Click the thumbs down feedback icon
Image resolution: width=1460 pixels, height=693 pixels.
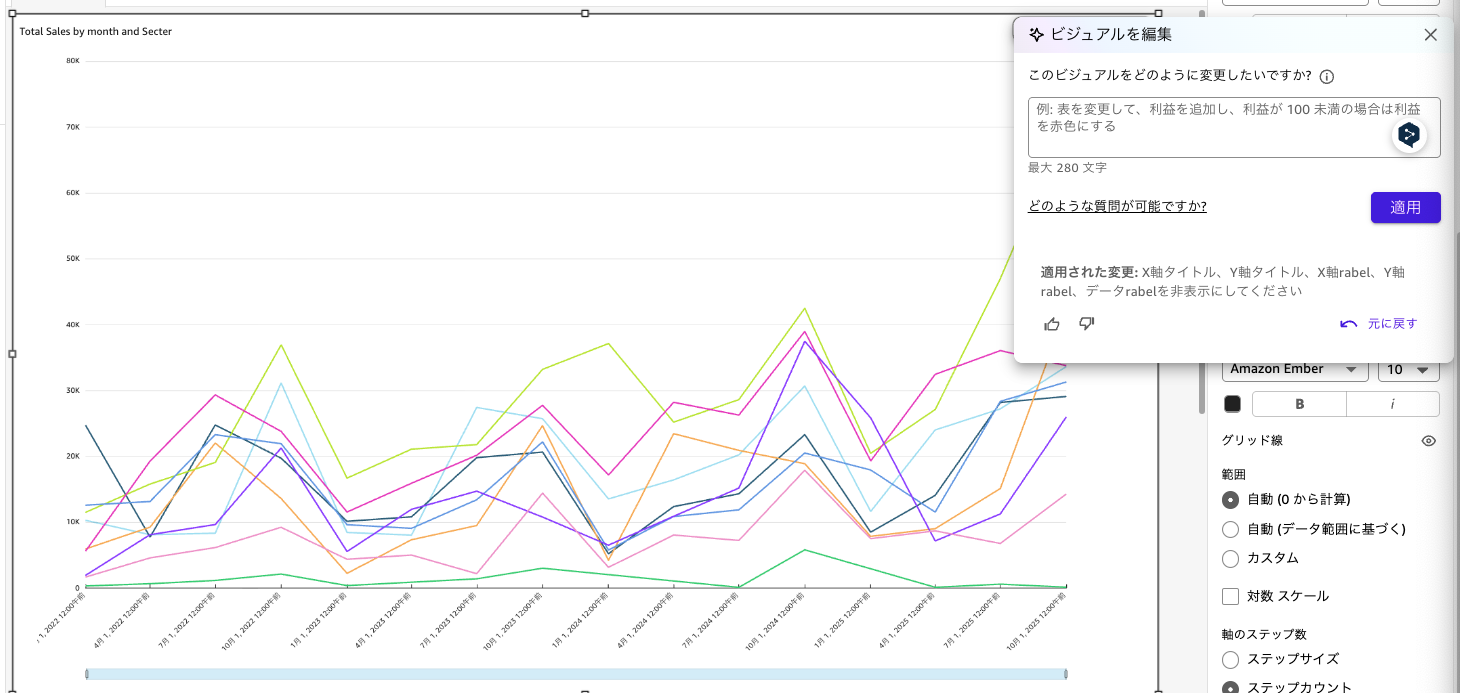(1087, 324)
